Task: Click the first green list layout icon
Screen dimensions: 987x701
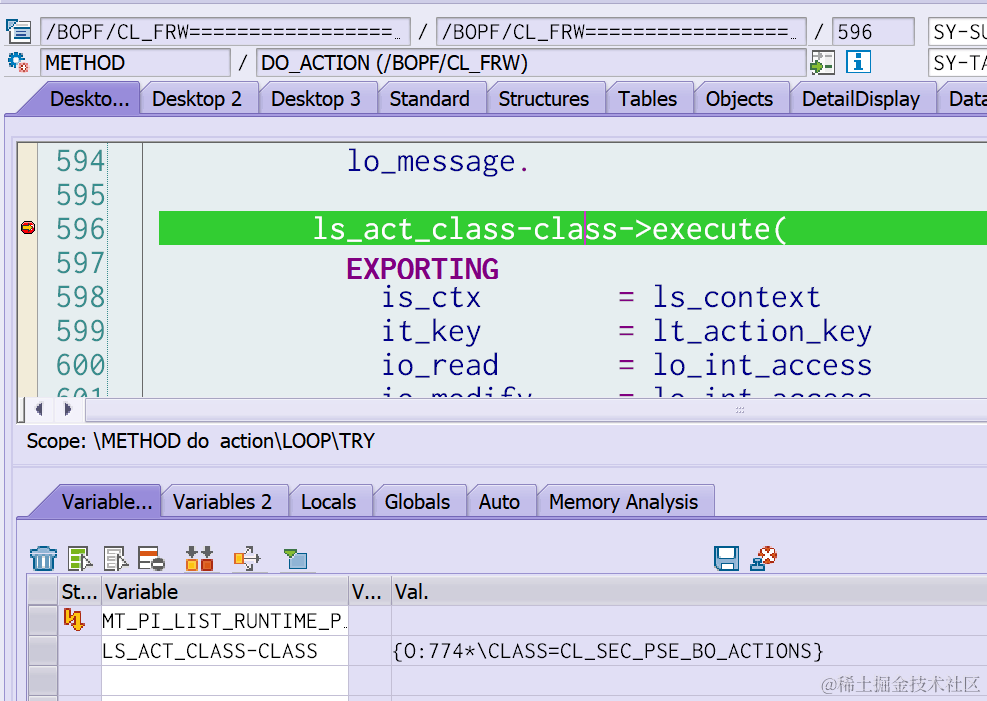Action: 80,558
